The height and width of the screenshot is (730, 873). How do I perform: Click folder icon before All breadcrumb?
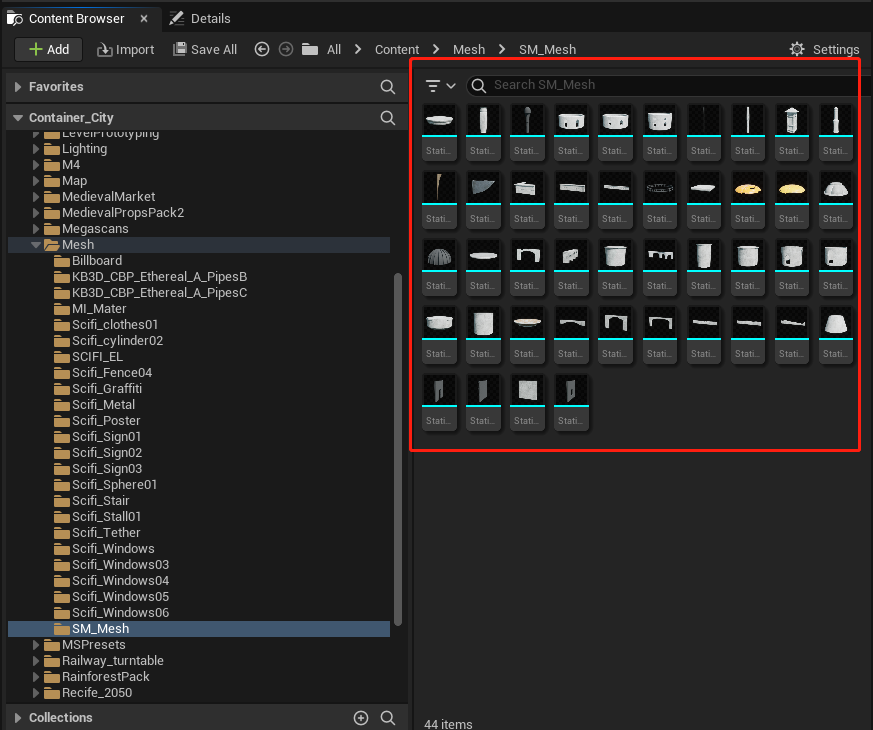click(310, 49)
